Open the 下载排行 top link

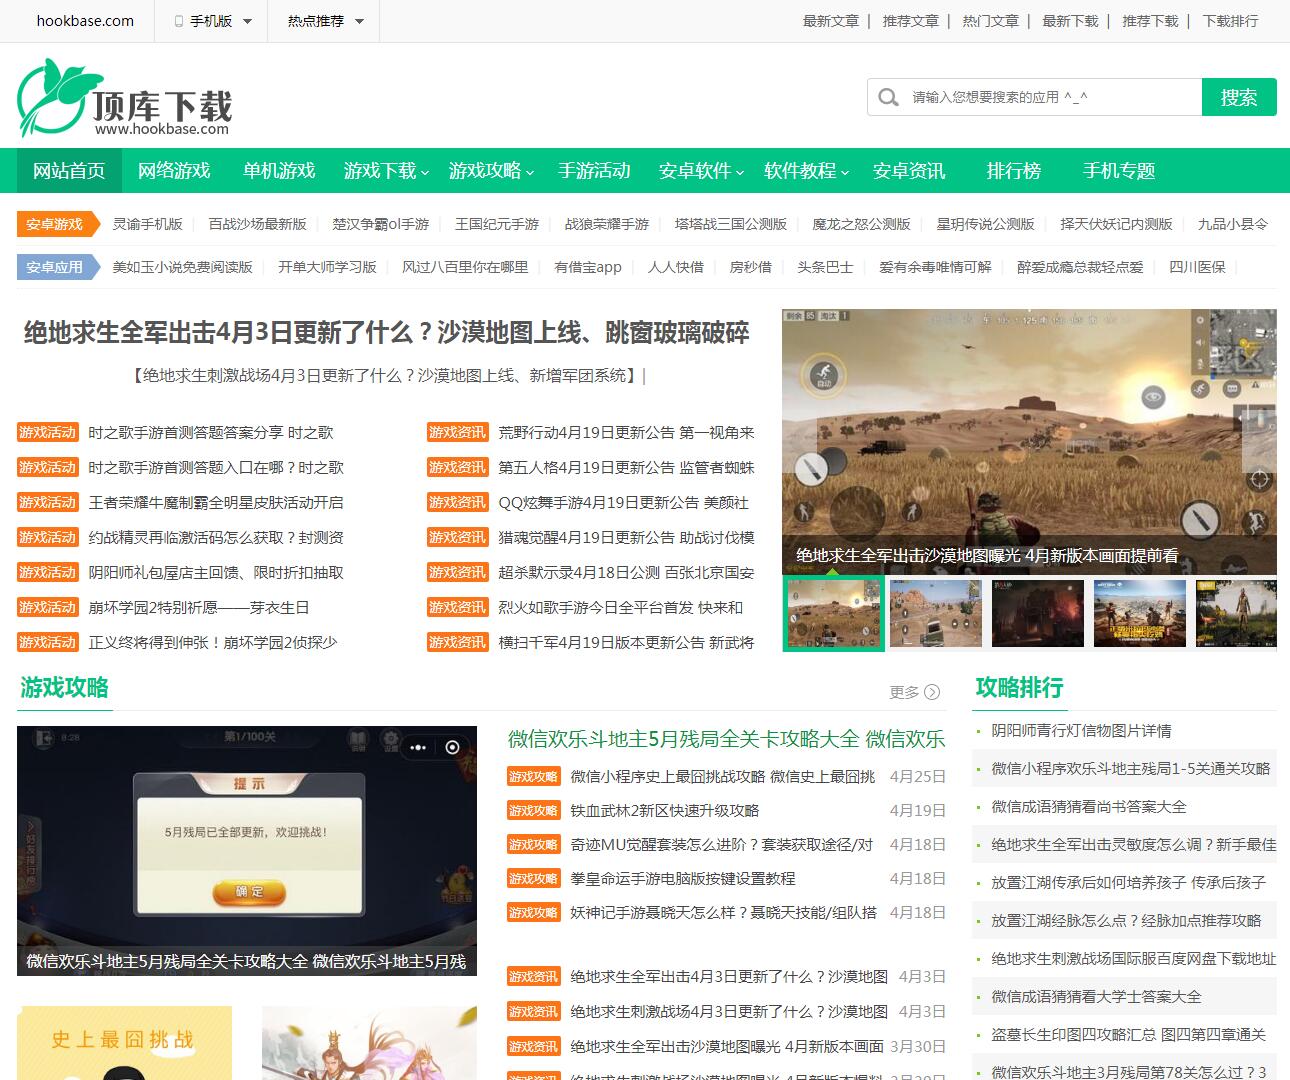point(1231,21)
